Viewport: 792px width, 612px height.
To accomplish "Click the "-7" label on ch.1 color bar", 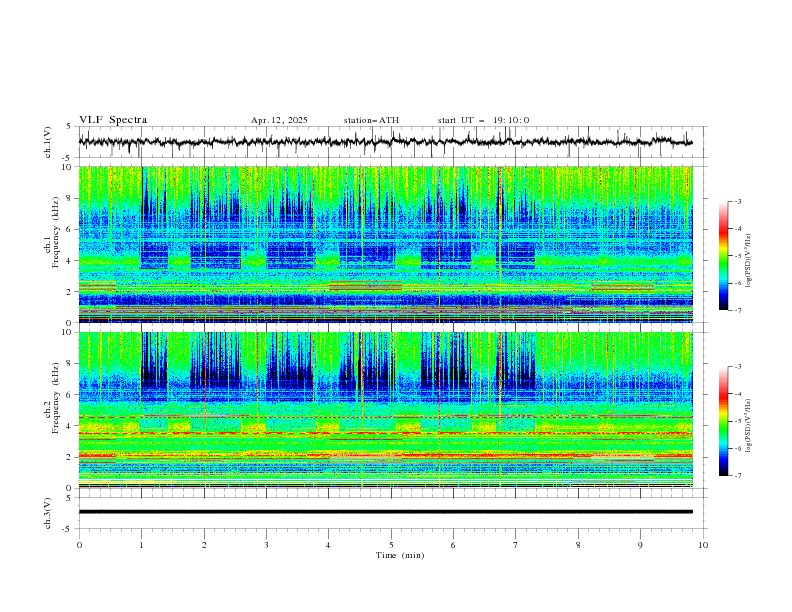I will (737, 310).
